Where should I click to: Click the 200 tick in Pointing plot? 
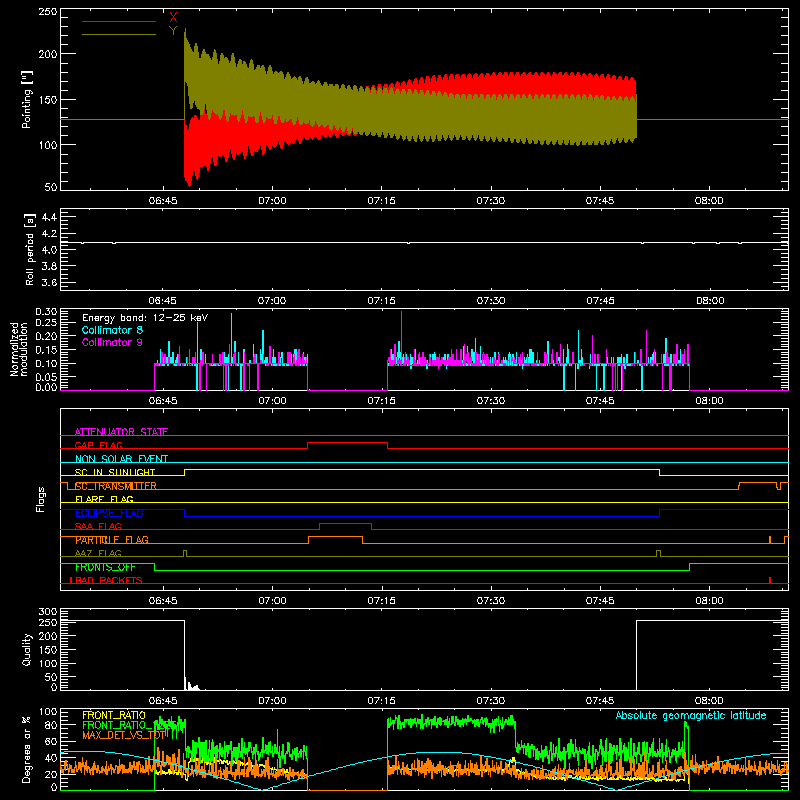coord(47,54)
